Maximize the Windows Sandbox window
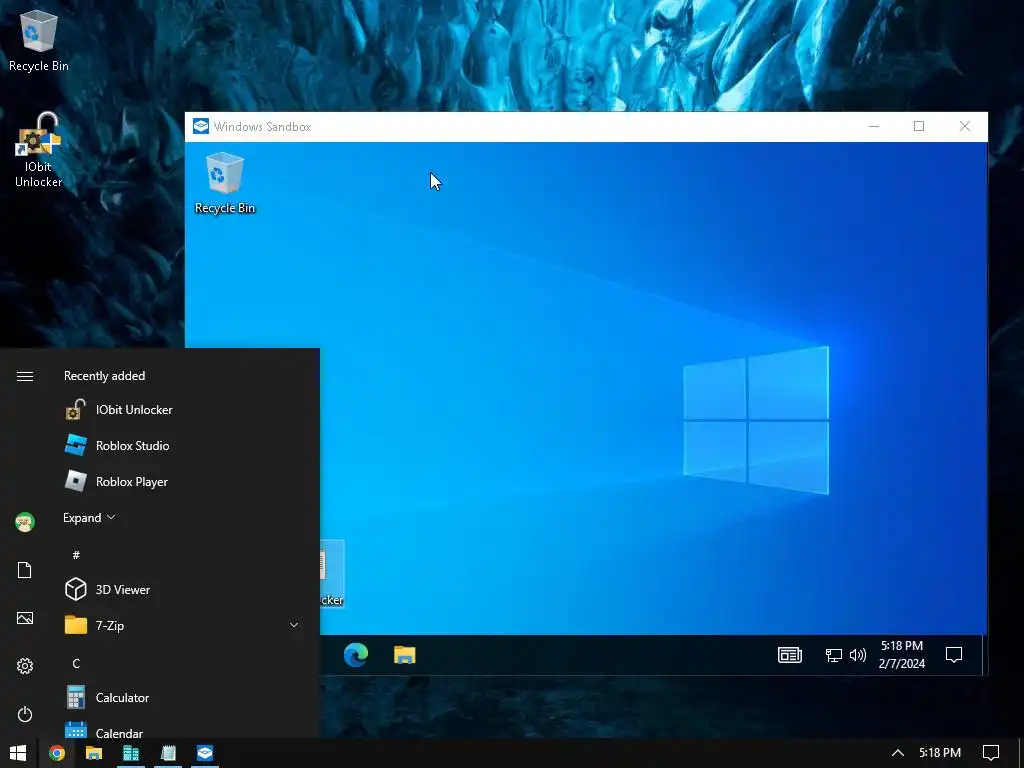The width and height of the screenshot is (1024, 768). [x=919, y=126]
